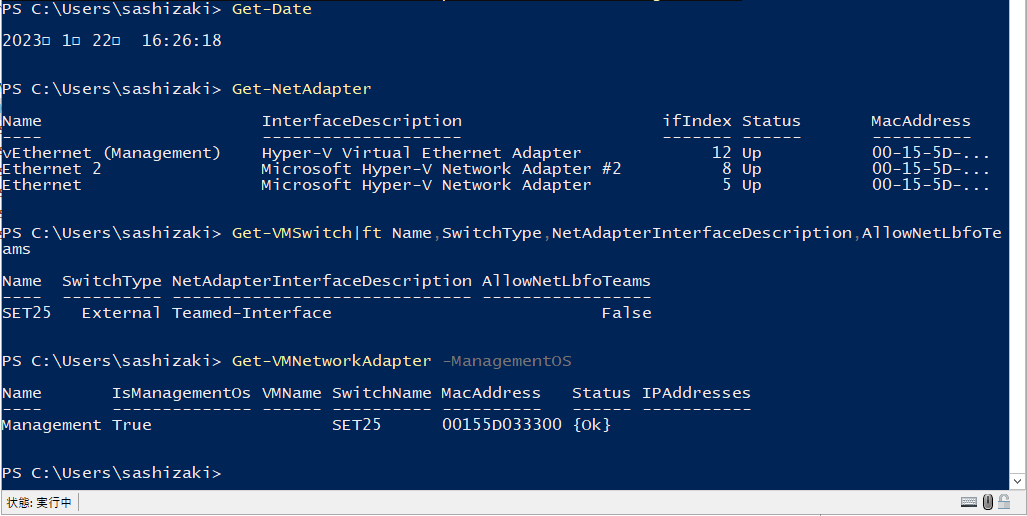Click the mouse capture status icon

pos(988,502)
